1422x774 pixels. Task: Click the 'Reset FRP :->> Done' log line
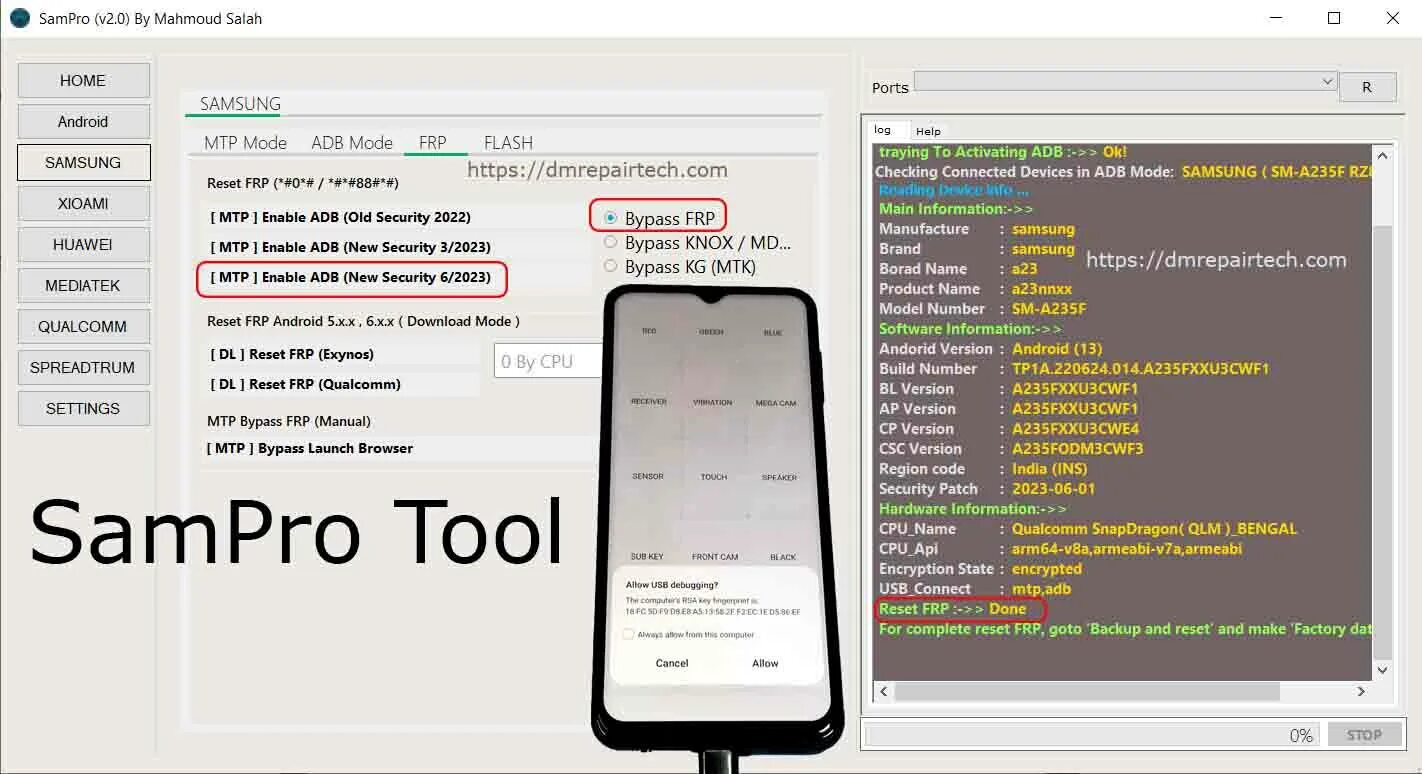[952, 609]
